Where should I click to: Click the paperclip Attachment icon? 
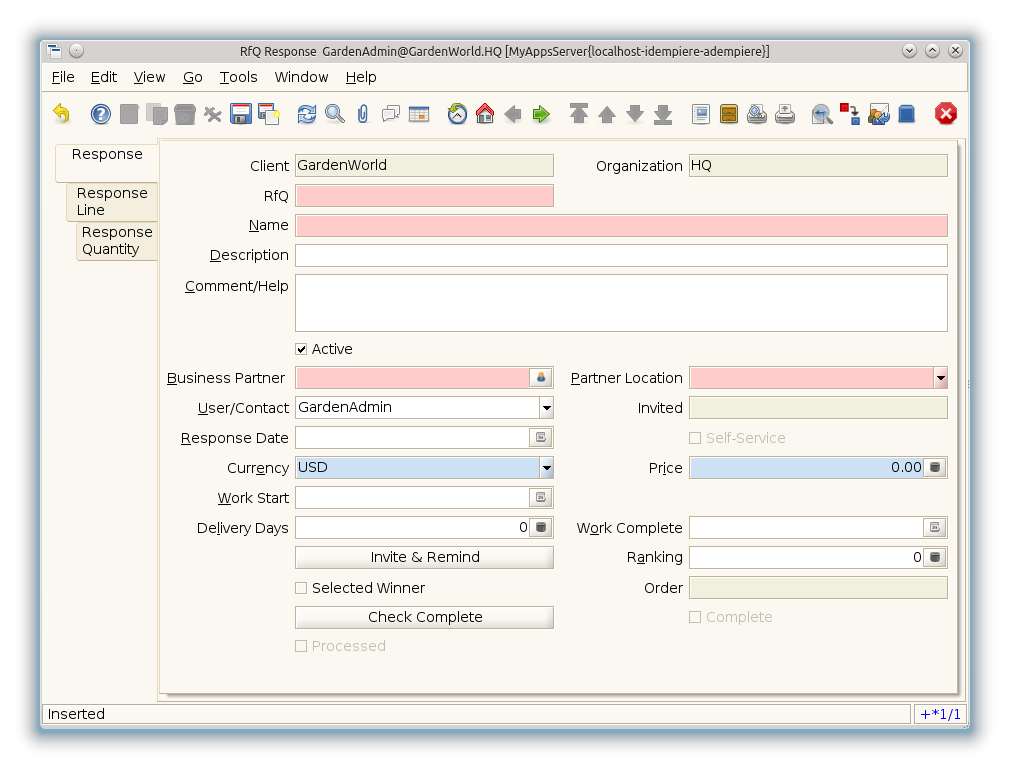(x=363, y=114)
